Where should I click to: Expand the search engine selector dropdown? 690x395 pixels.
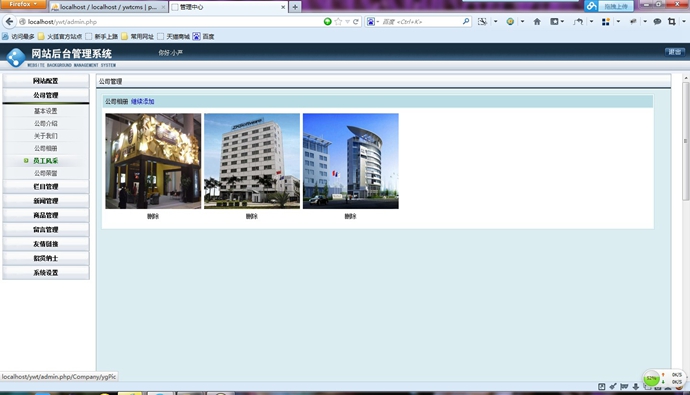coord(372,22)
